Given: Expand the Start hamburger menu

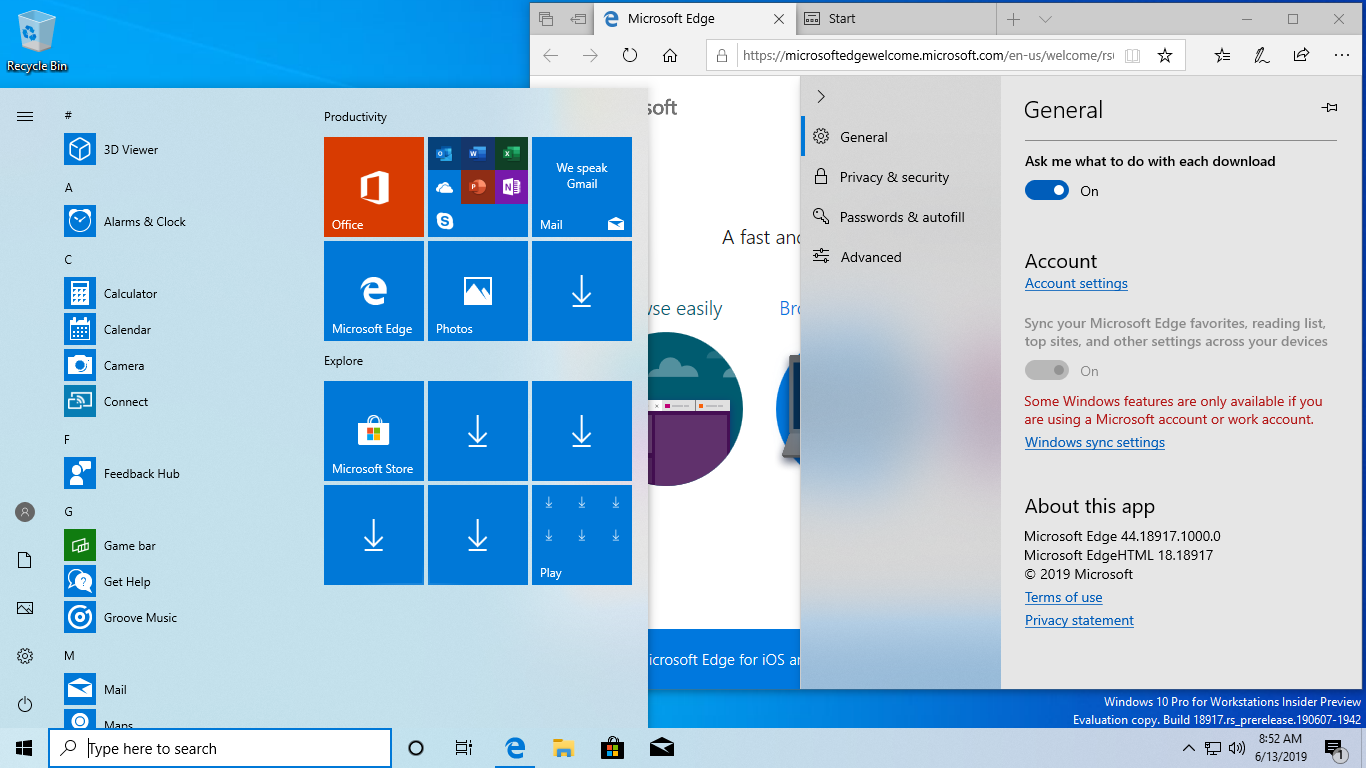Looking at the screenshot, I should 25,116.
